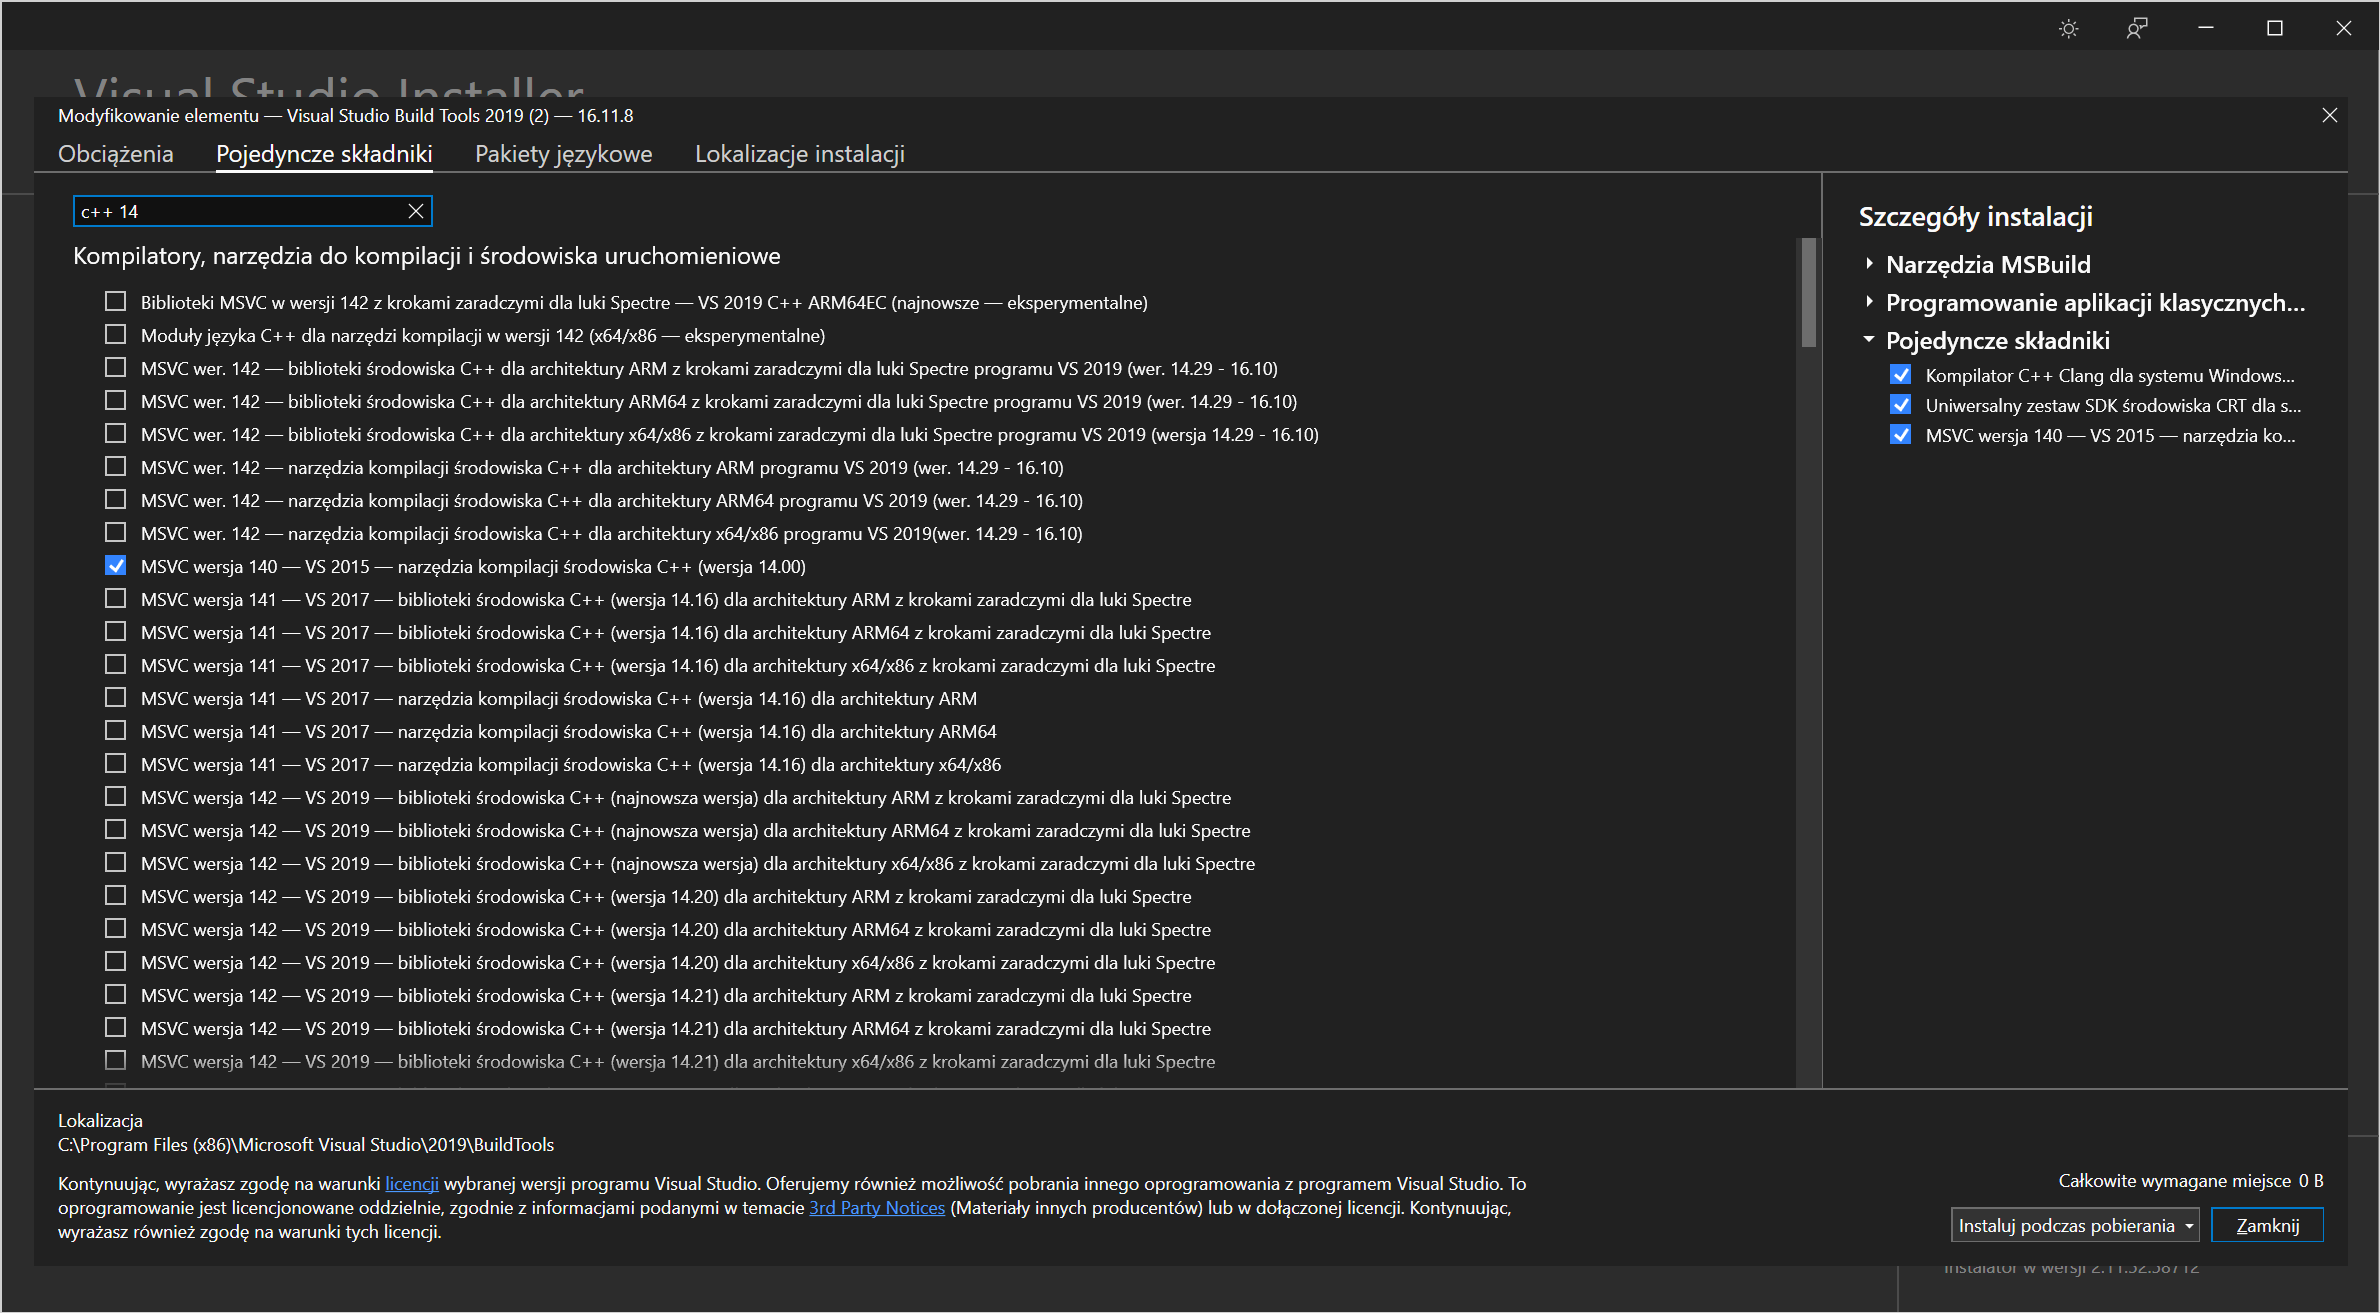Image resolution: width=2380 pixels, height=1313 pixels.
Task: Enable Moduły języka C++ dla narzędzi kompilacji
Action: pos(116,334)
